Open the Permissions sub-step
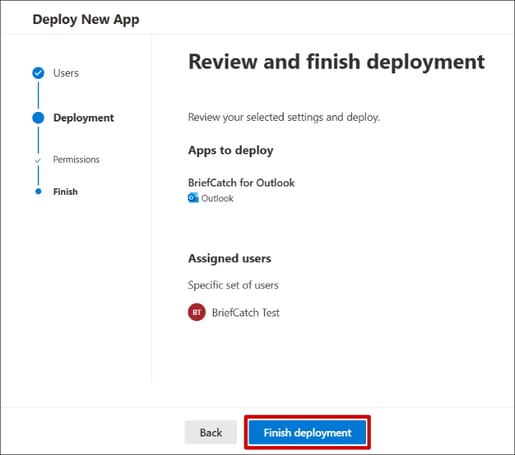 76,159
